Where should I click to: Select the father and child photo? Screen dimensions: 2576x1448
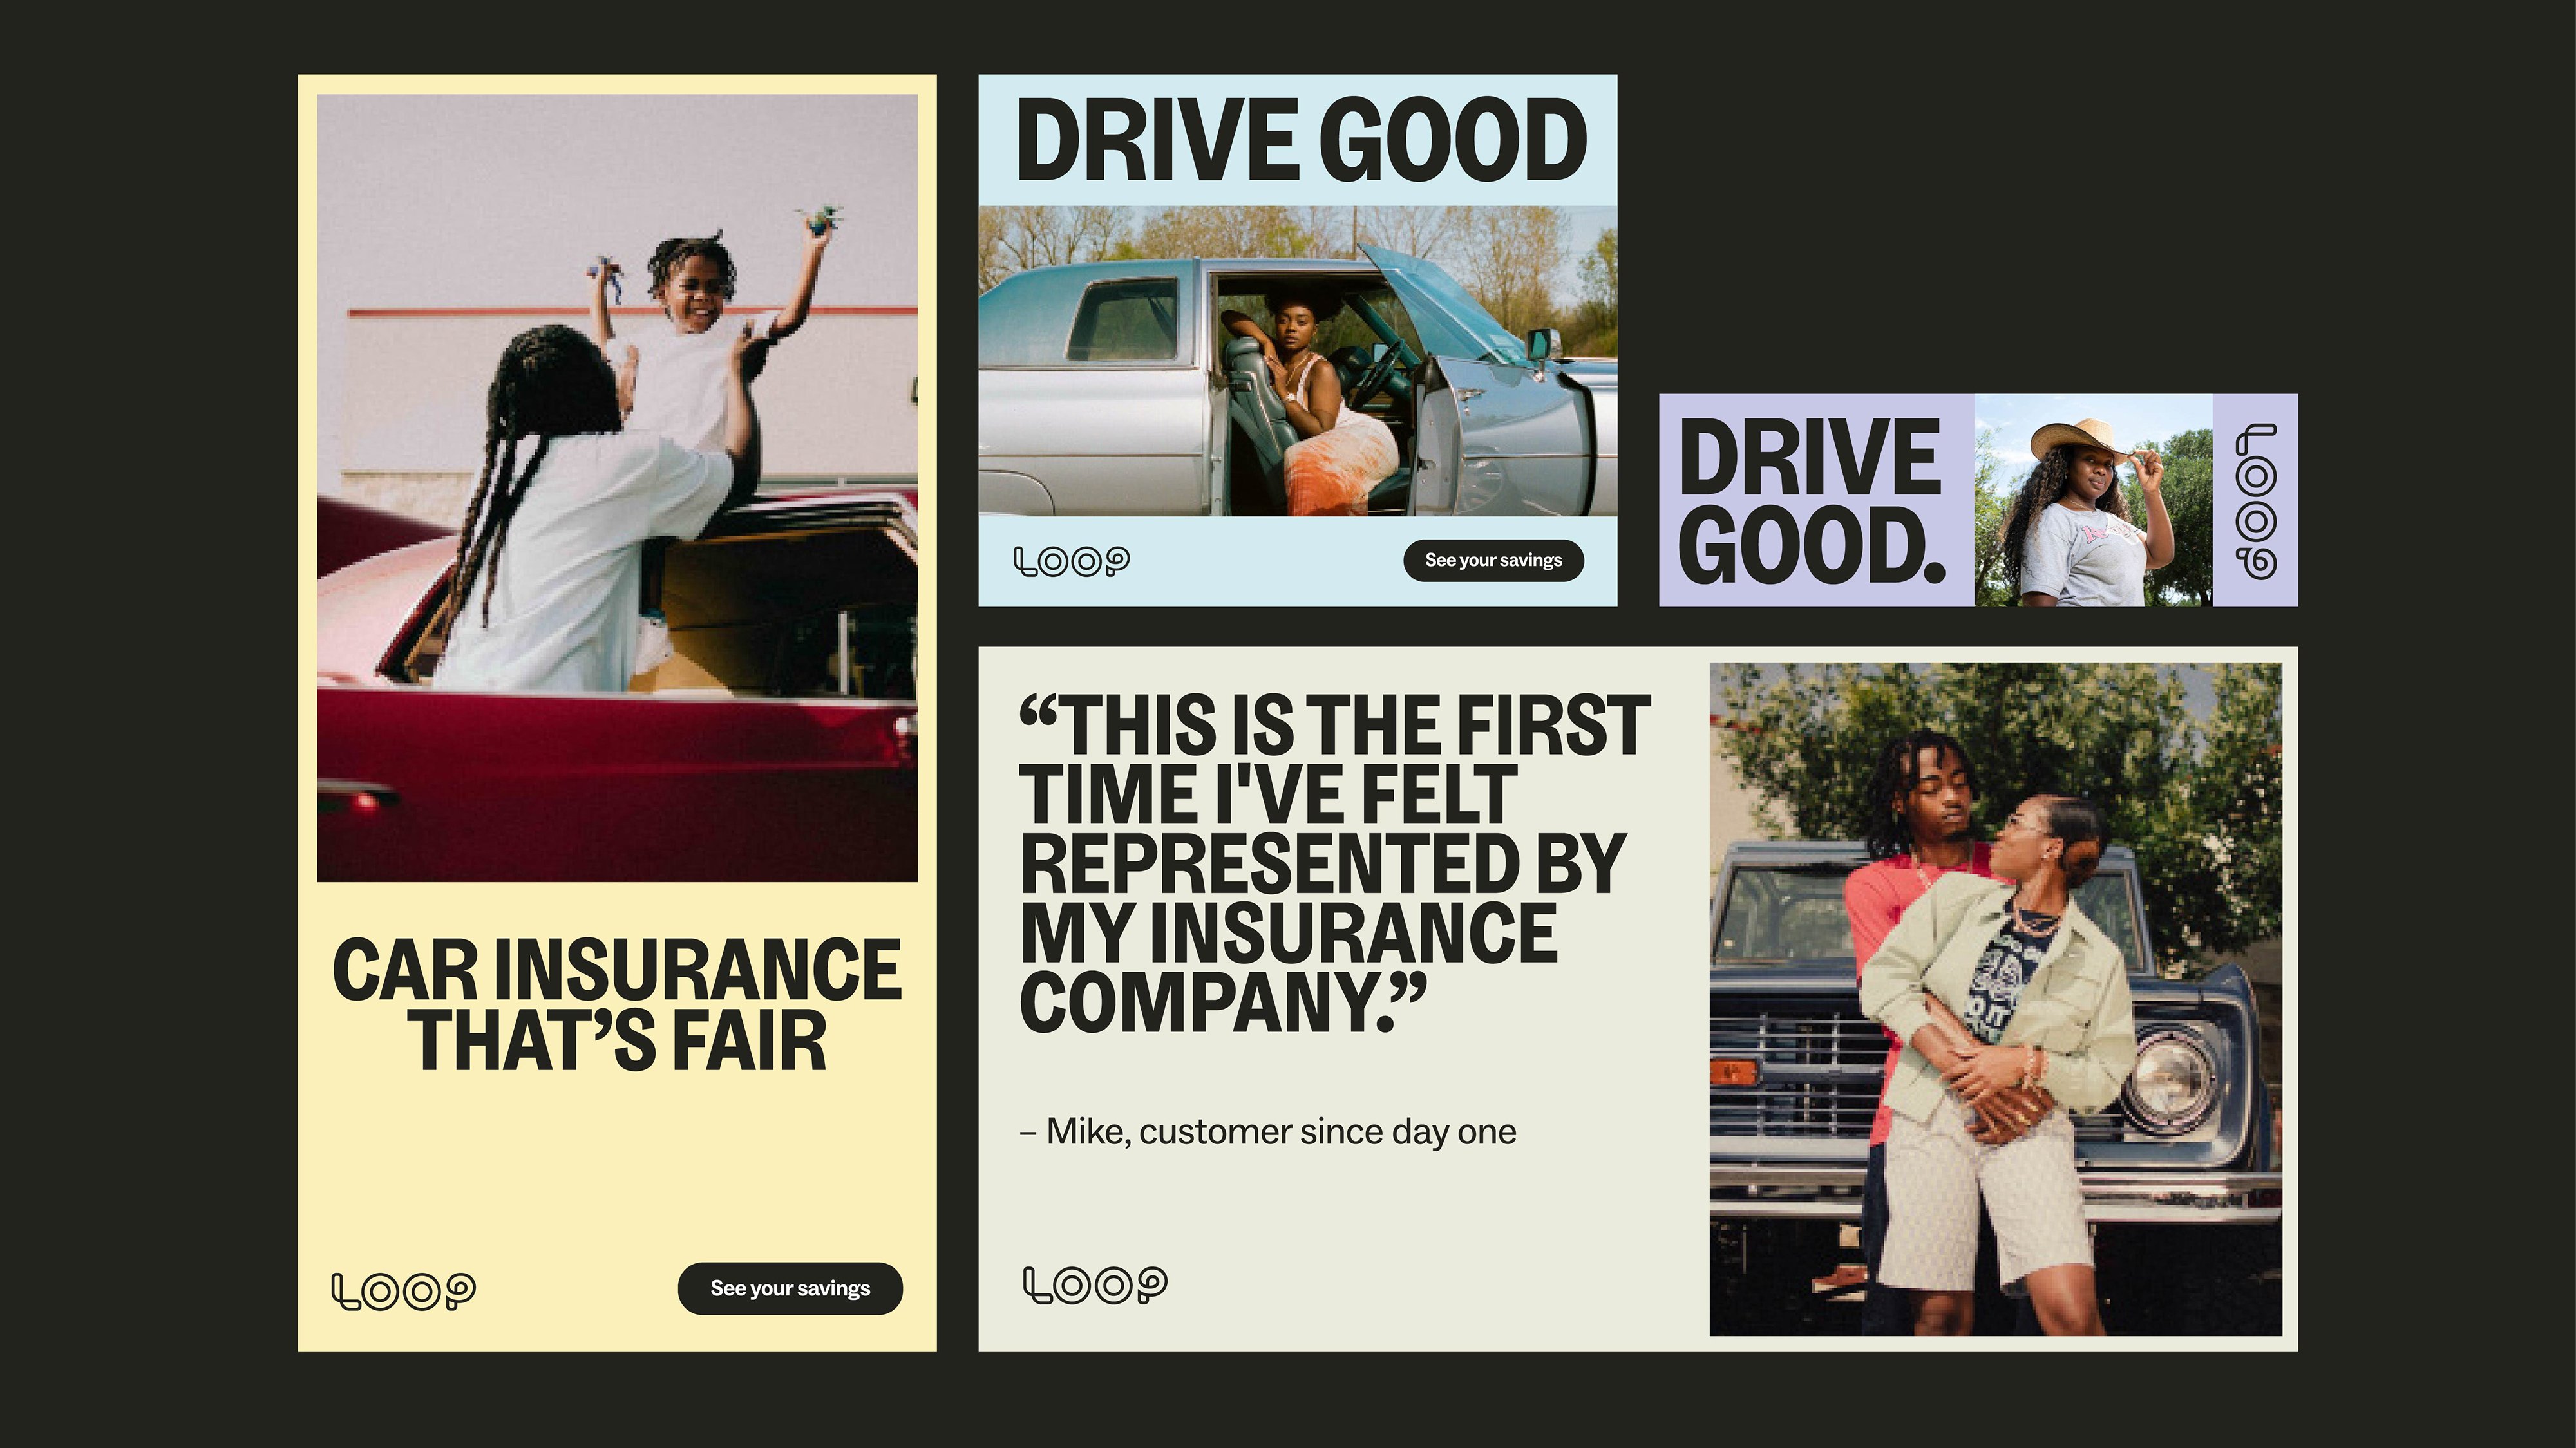(x=617, y=488)
